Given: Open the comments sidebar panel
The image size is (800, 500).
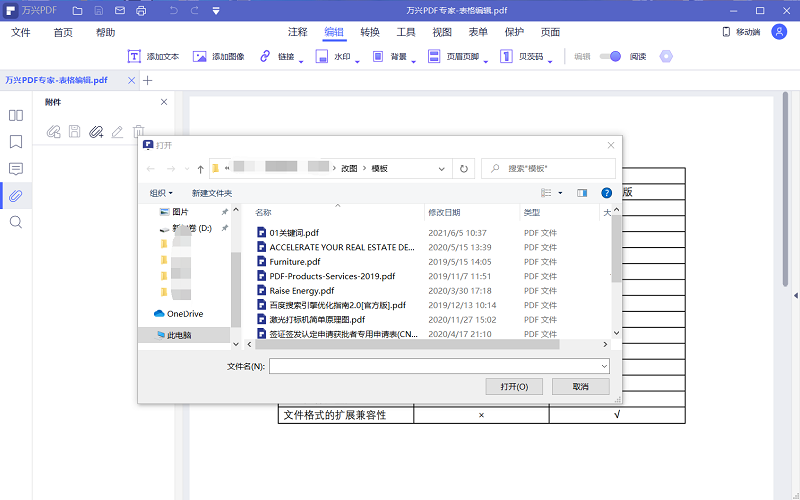Looking at the screenshot, I should (16, 169).
